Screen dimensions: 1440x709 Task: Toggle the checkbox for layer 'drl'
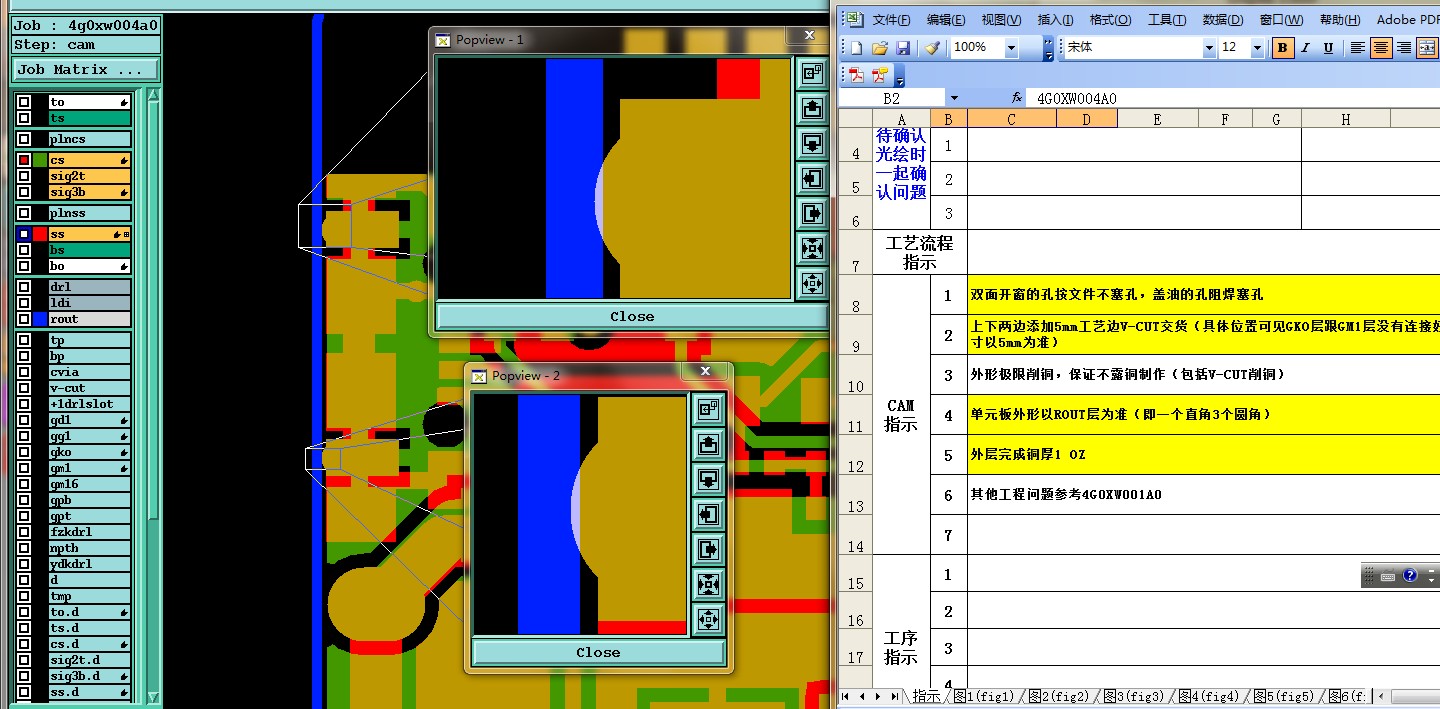[x=24, y=287]
